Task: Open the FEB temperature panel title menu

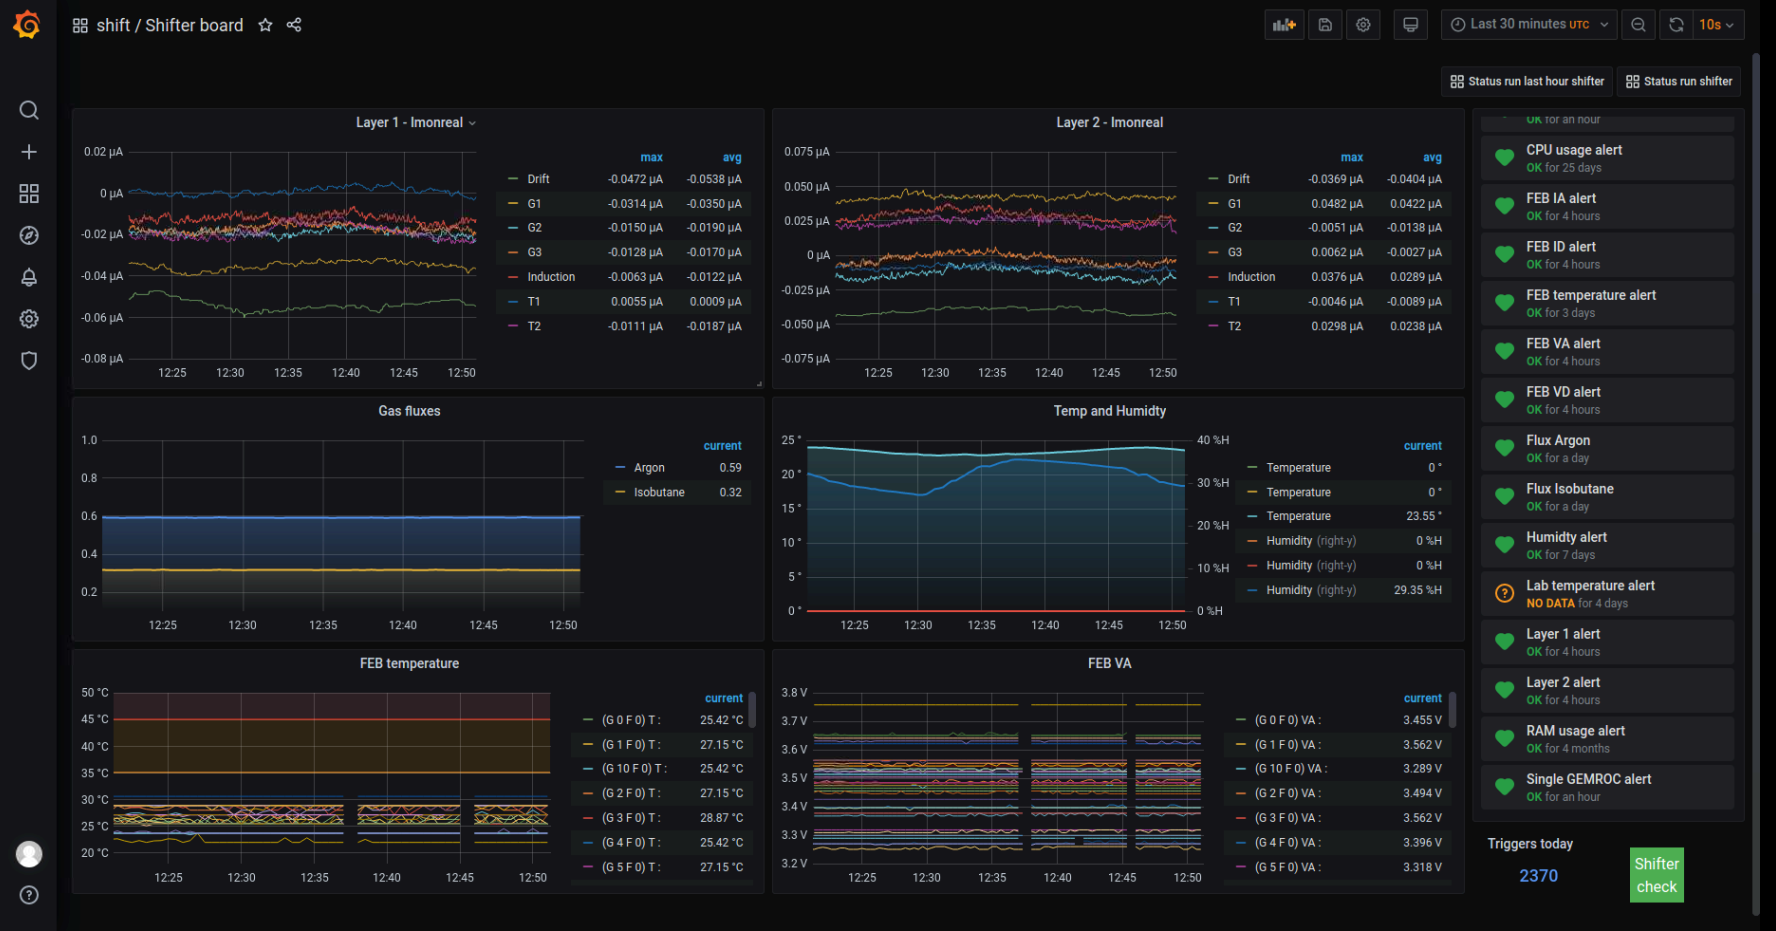Action: tap(409, 663)
